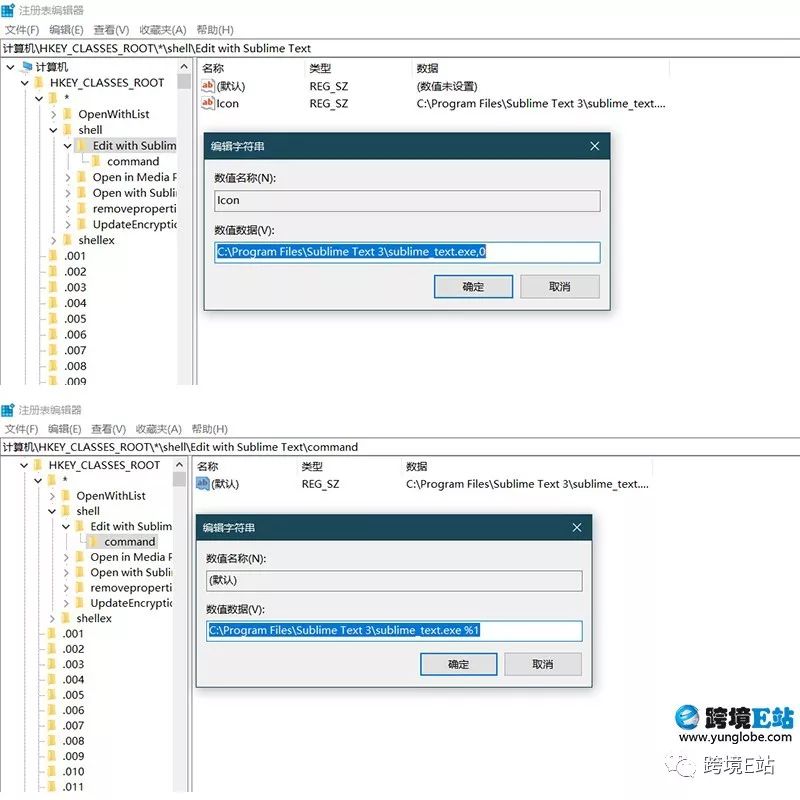The height and width of the screenshot is (800, 800).
Task: Click command folder icon in upper tree
Action: click(96, 161)
